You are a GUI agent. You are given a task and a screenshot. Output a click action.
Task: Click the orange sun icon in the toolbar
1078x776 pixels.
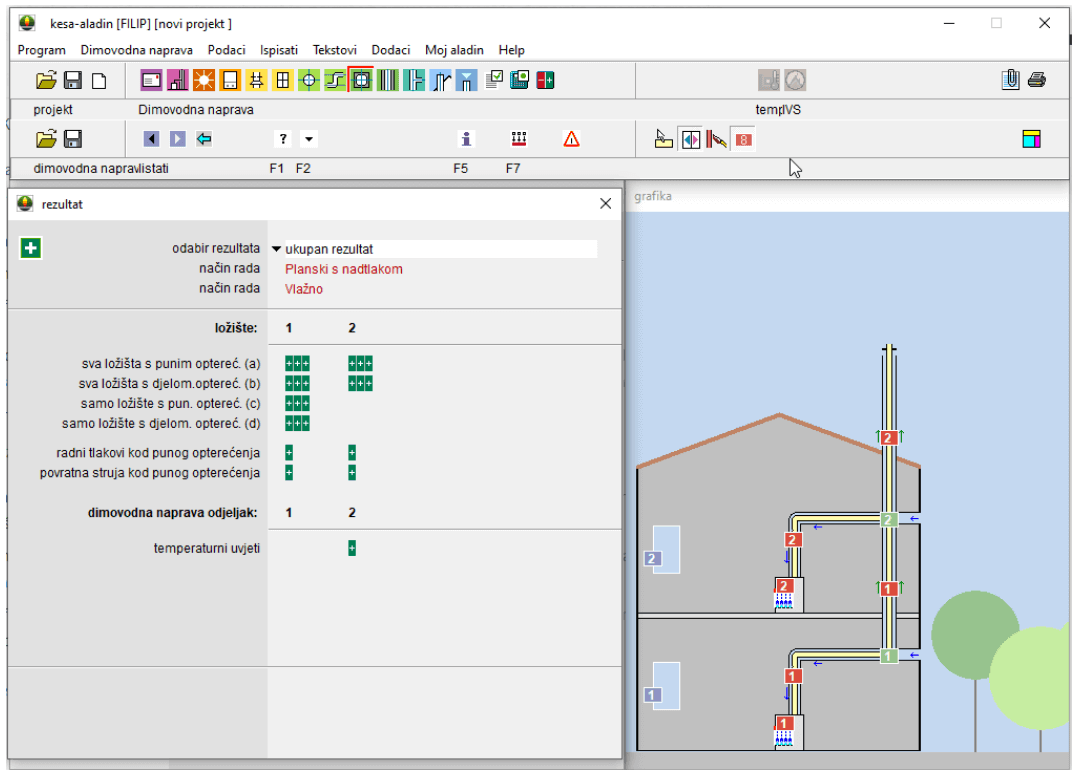(x=204, y=80)
